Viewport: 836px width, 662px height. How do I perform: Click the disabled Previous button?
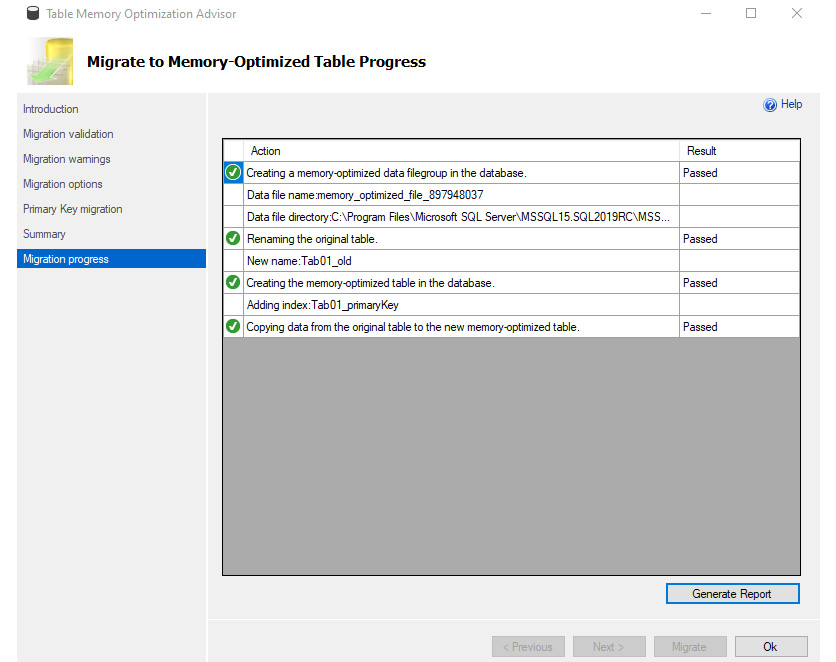[528, 647]
